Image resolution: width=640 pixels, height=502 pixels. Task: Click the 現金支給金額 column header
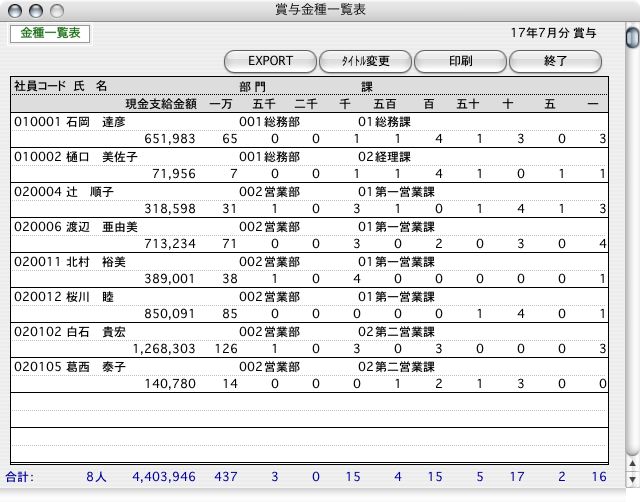coord(160,103)
